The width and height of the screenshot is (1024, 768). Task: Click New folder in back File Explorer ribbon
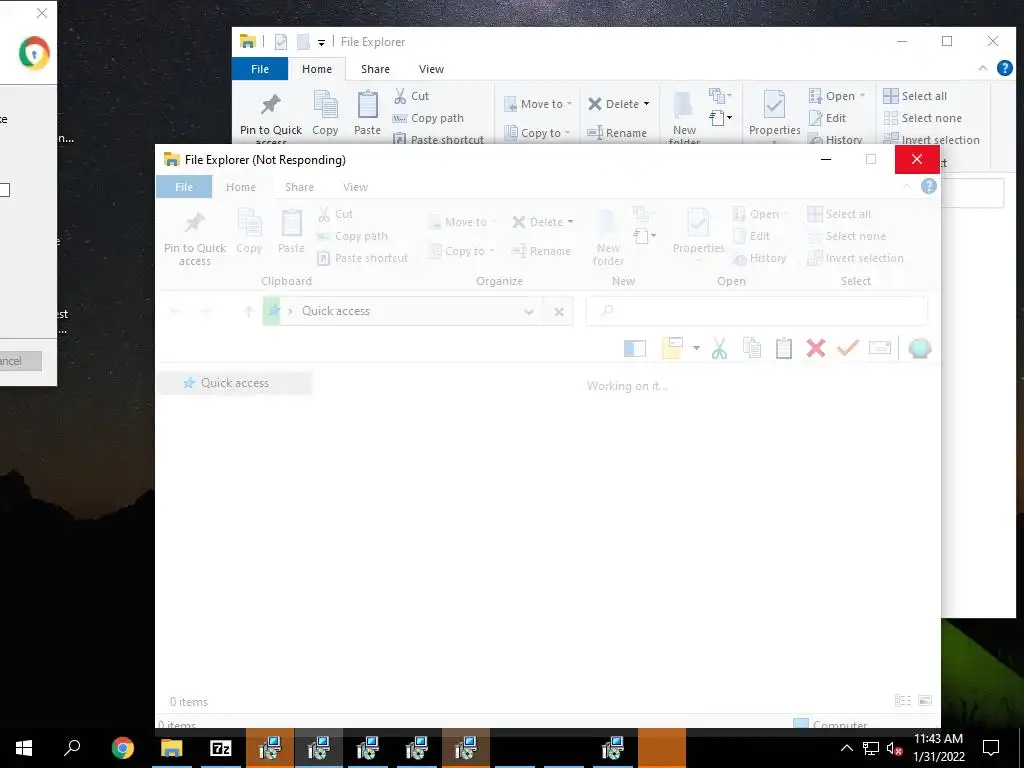click(x=684, y=118)
